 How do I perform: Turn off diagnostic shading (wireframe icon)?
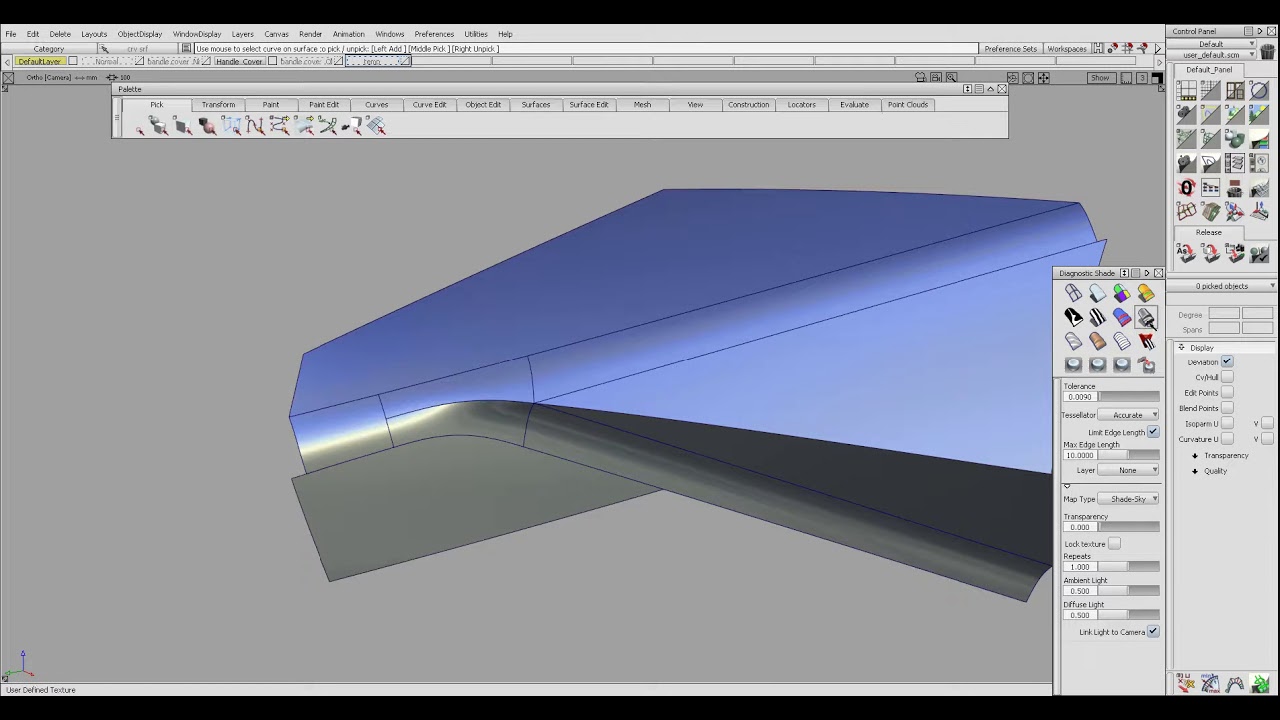tap(1073, 293)
